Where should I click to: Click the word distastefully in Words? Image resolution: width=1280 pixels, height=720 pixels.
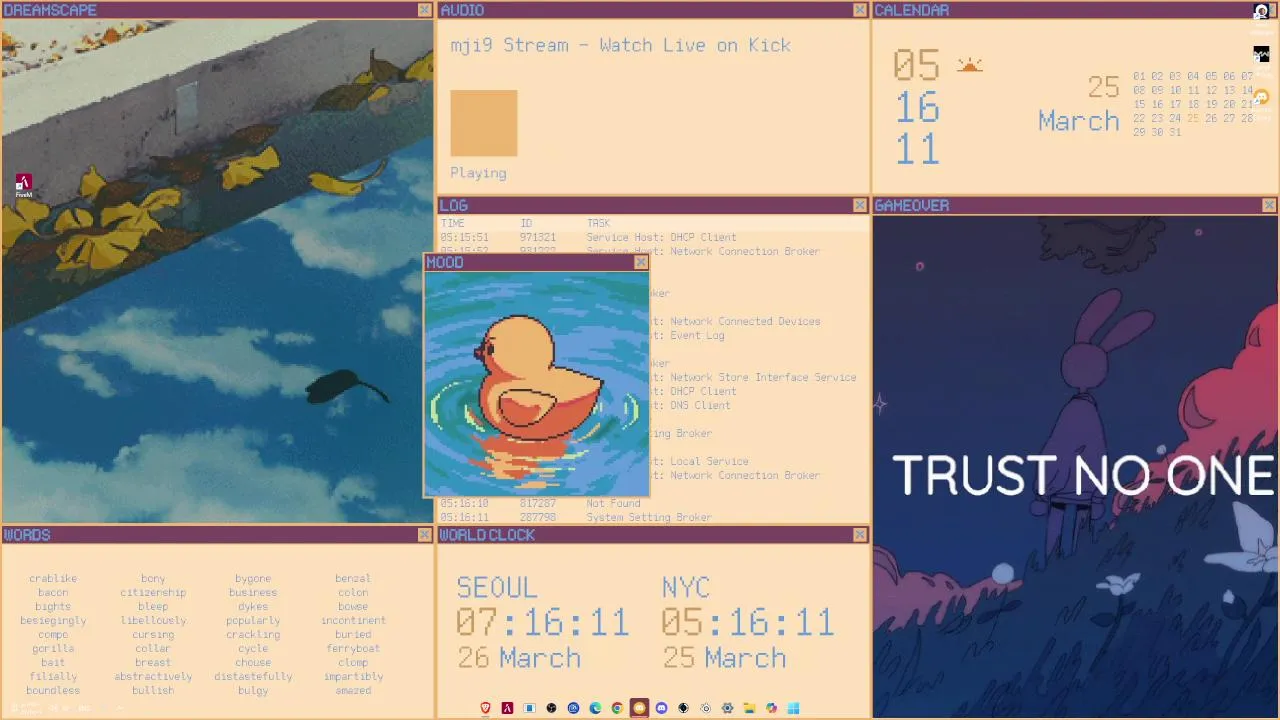tap(253, 676)
